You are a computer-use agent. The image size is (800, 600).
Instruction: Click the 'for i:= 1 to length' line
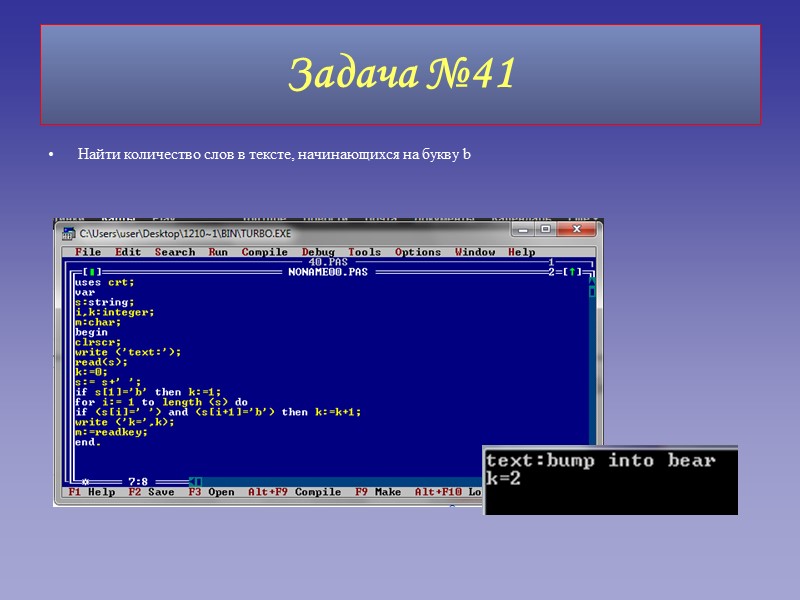click(x=161, y=402)
